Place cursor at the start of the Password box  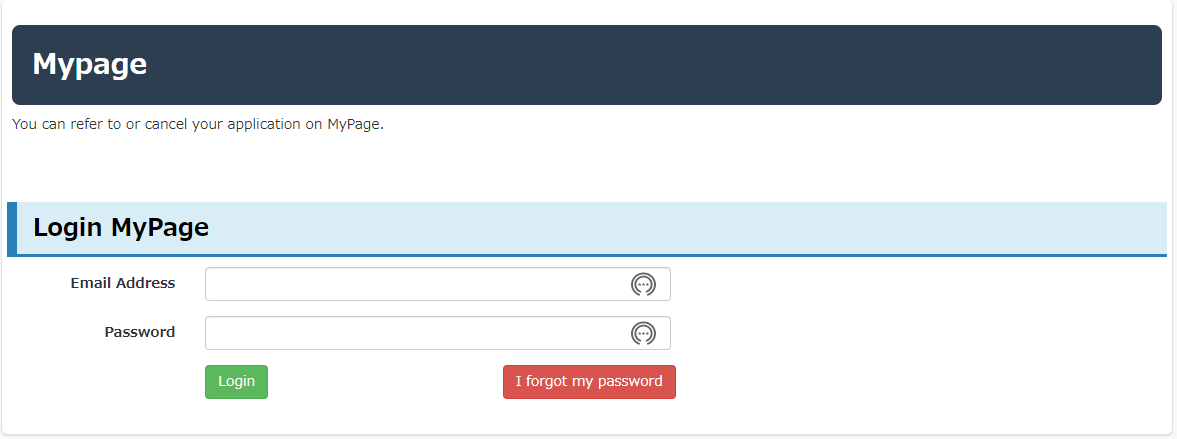coord(213,333)
